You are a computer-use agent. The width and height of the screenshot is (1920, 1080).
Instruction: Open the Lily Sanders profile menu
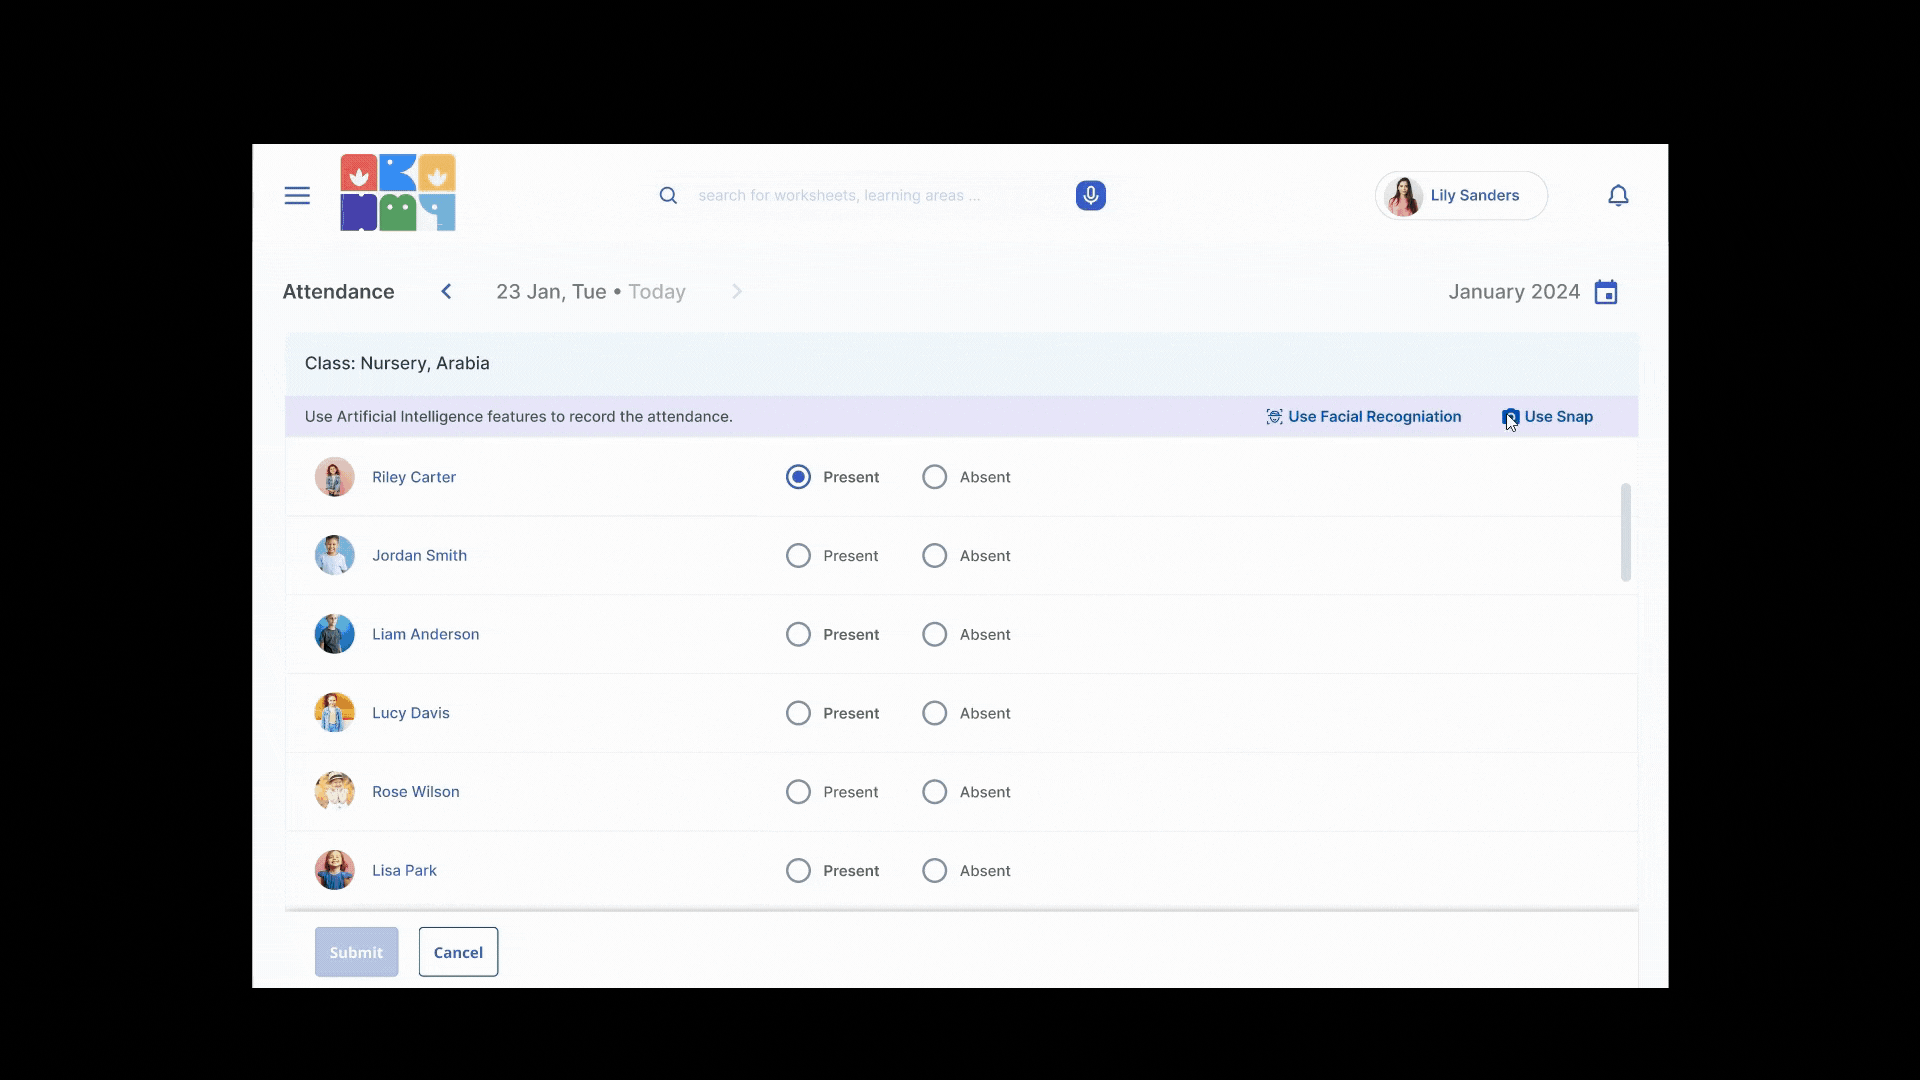tap(1461, 196)
